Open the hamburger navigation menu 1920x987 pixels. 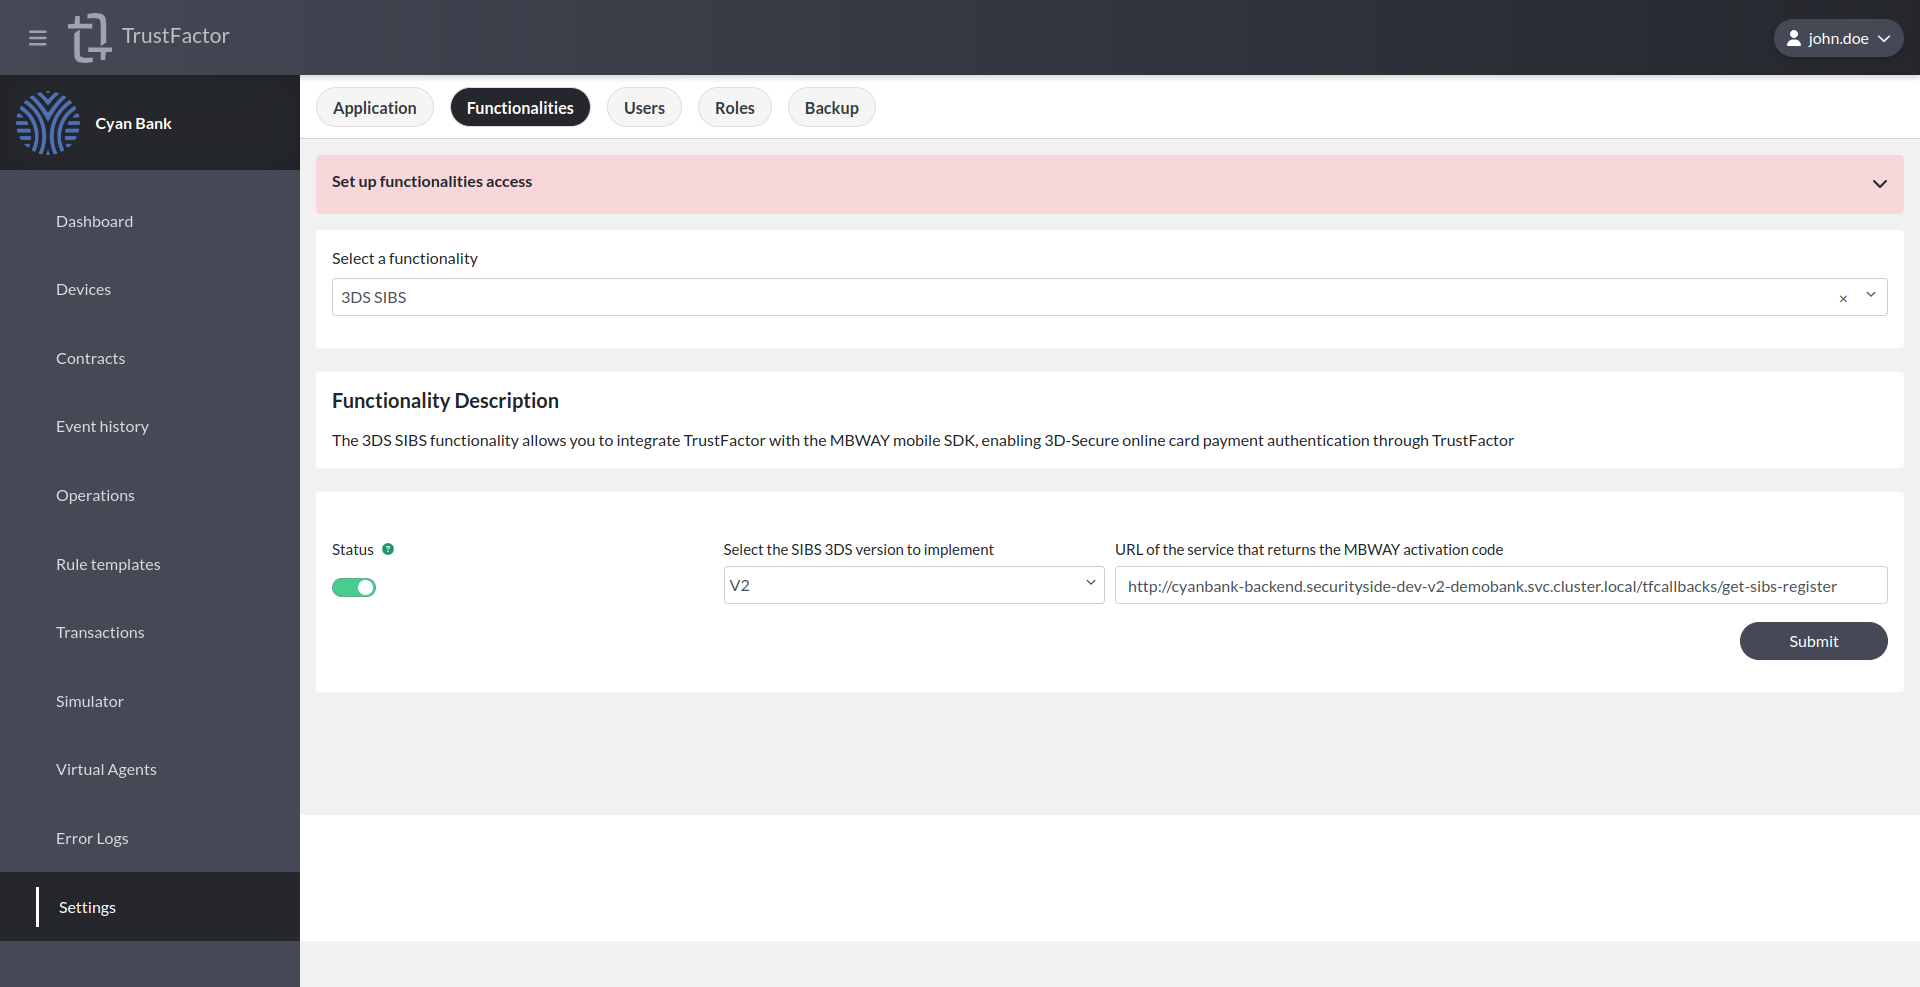38,38
